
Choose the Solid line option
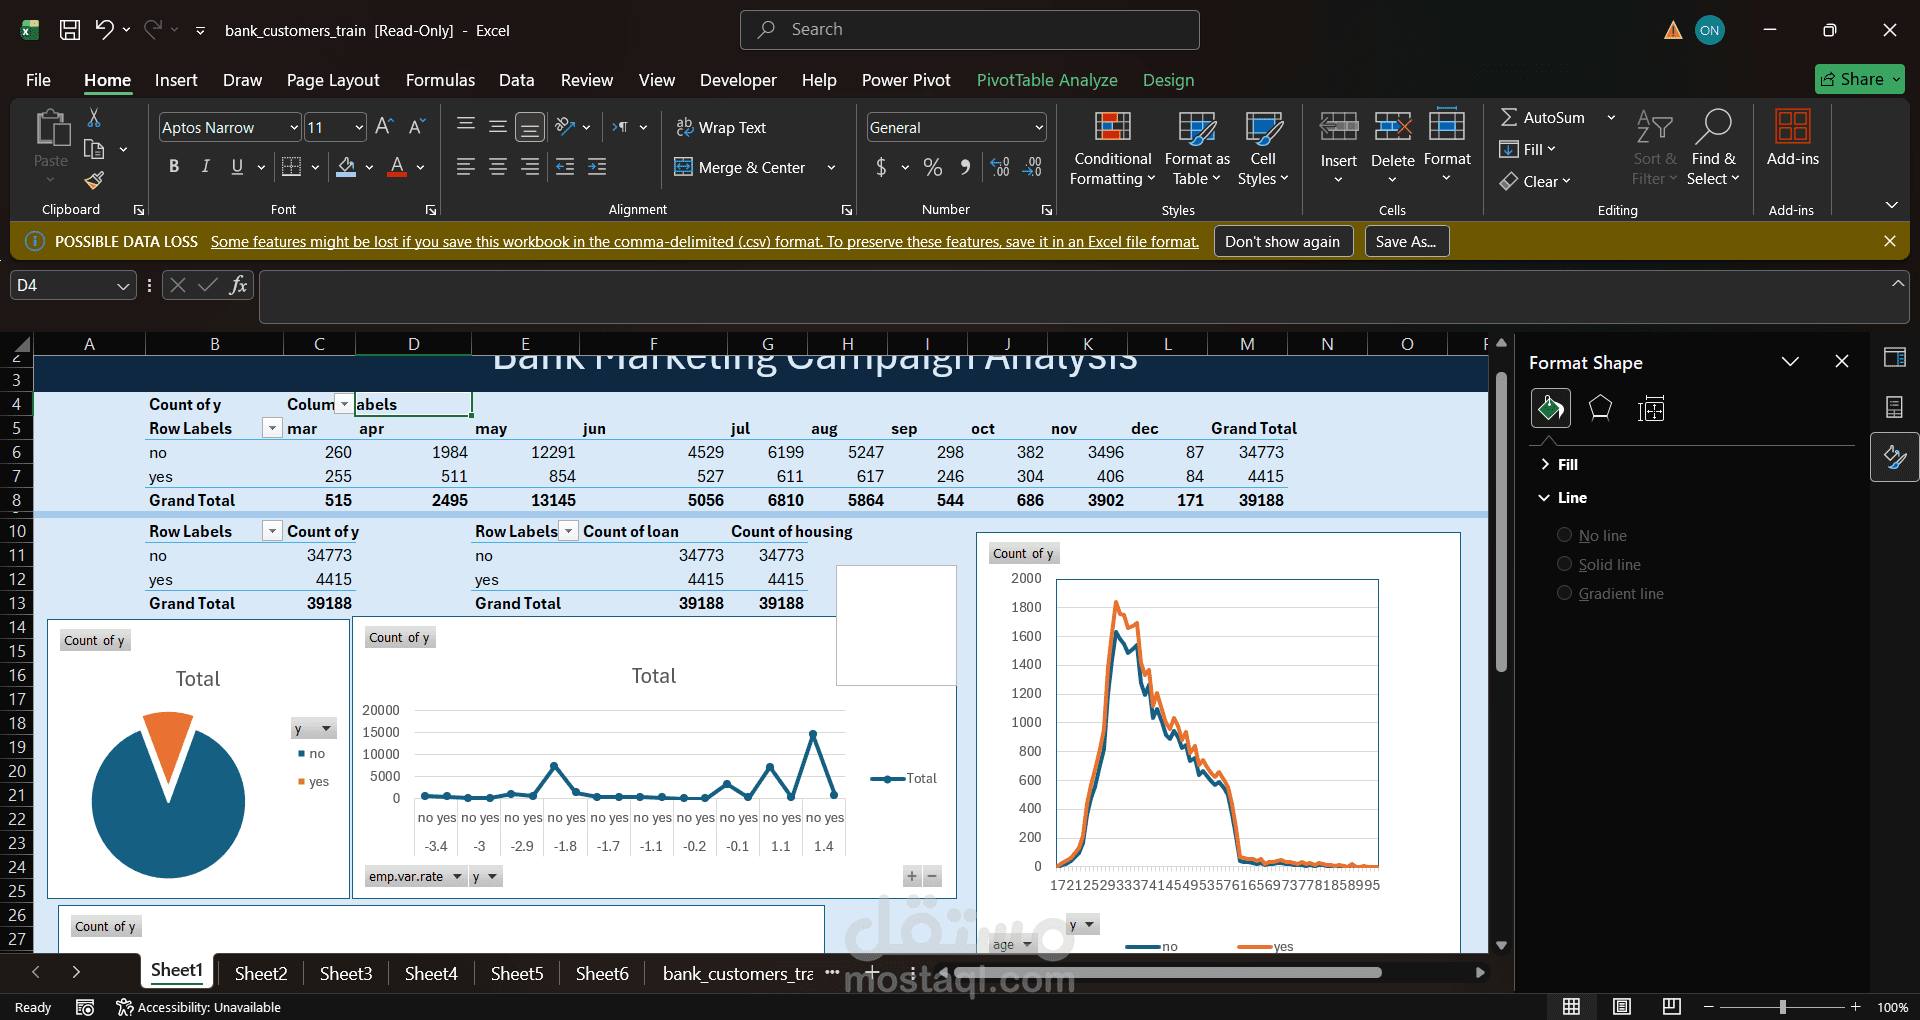[1564, 564]
